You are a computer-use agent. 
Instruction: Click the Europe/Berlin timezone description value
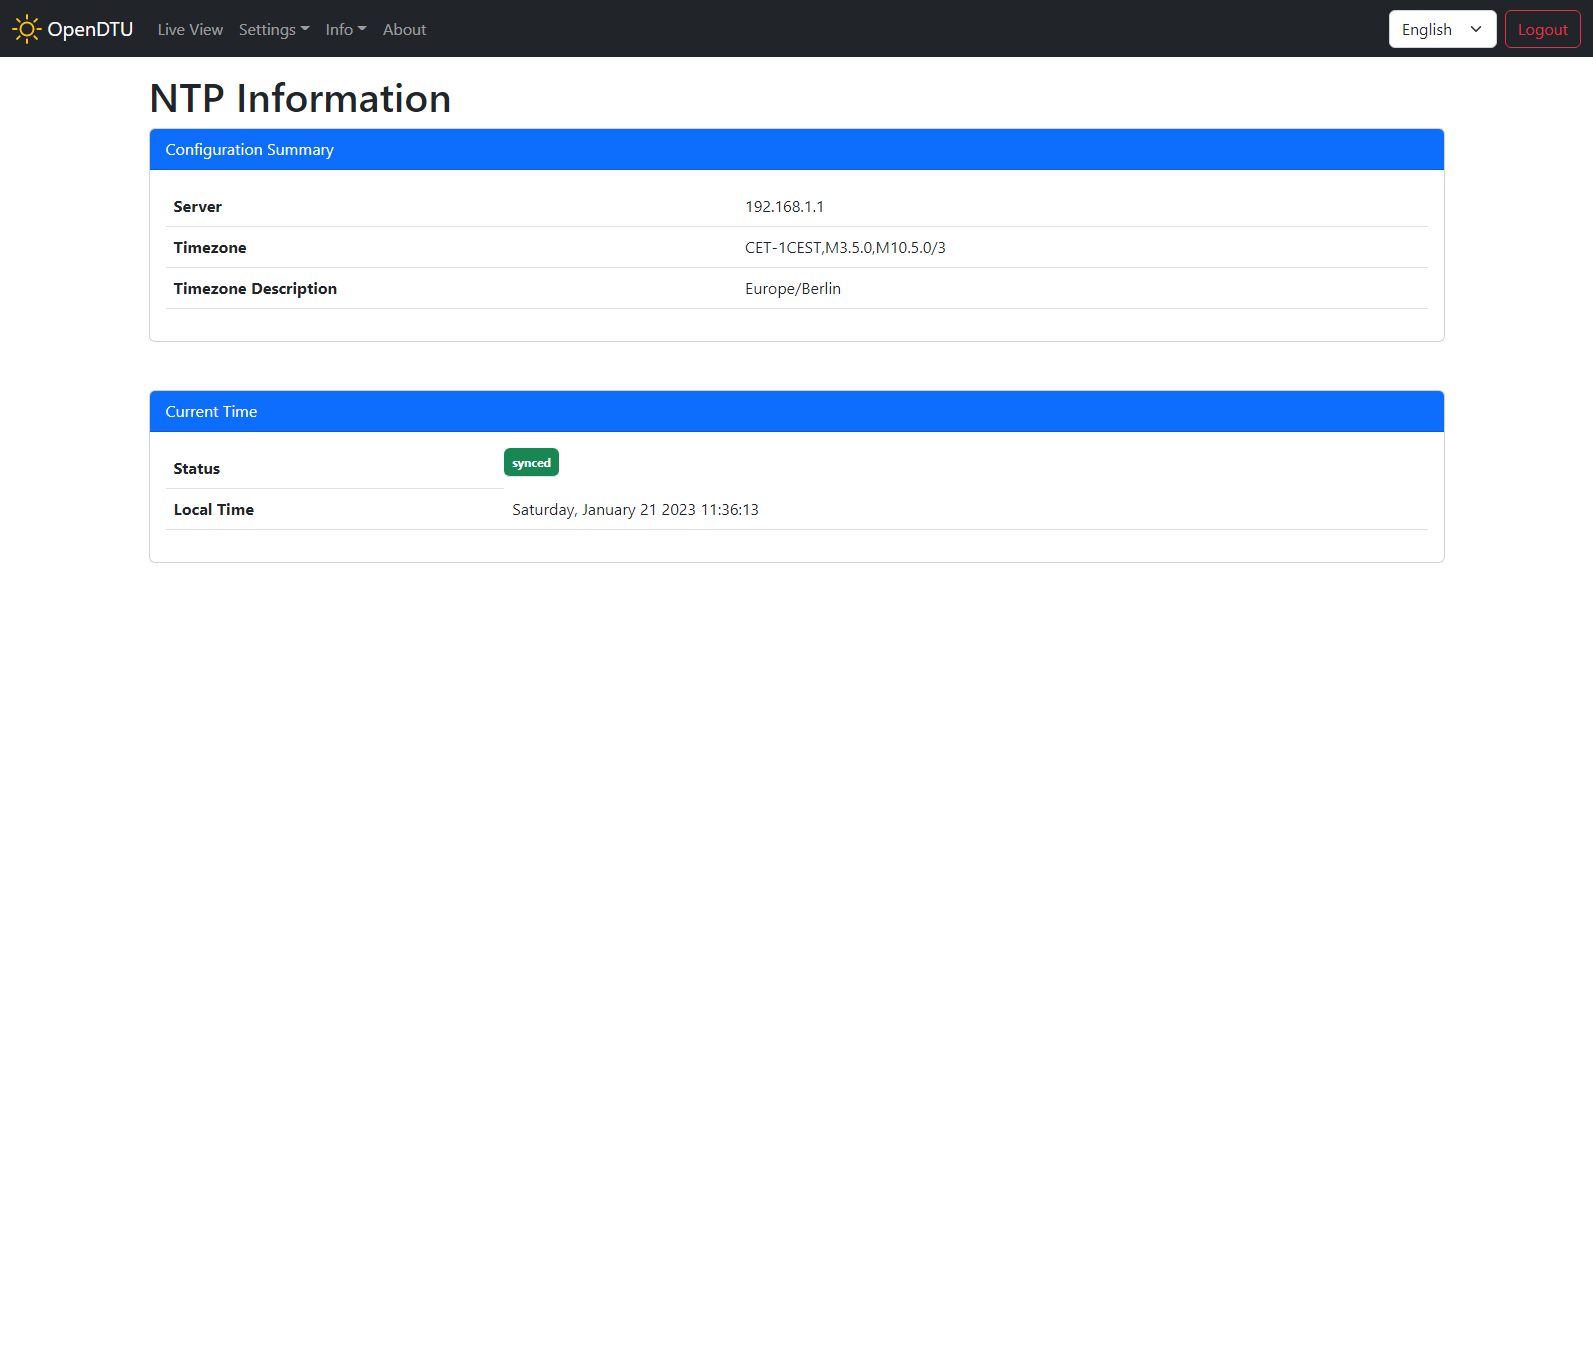pyautogui.click(x=792, y=289)
